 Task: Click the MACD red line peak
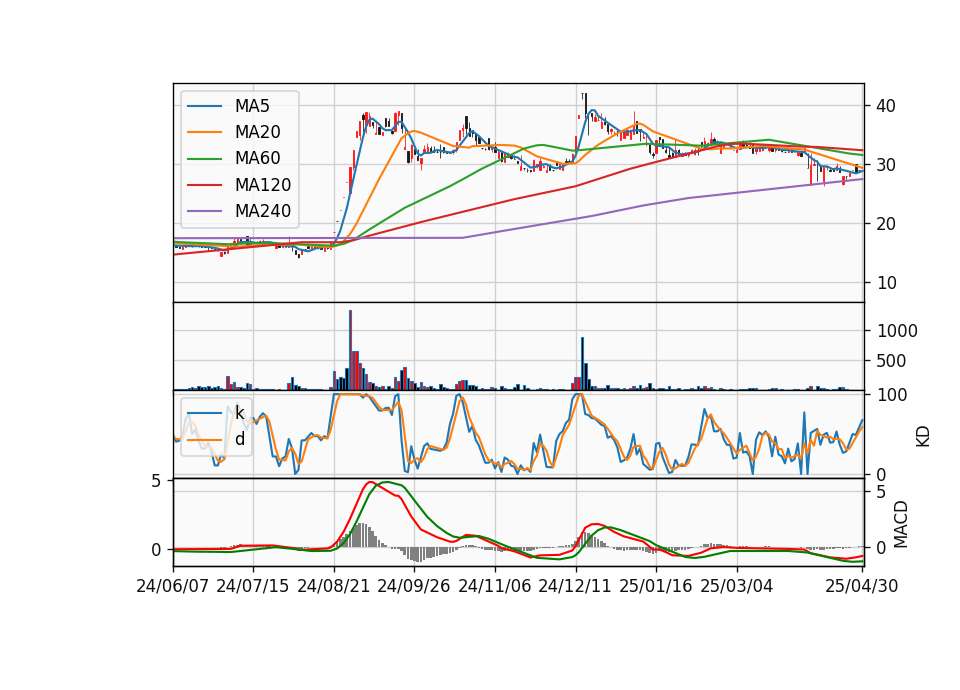370,482
